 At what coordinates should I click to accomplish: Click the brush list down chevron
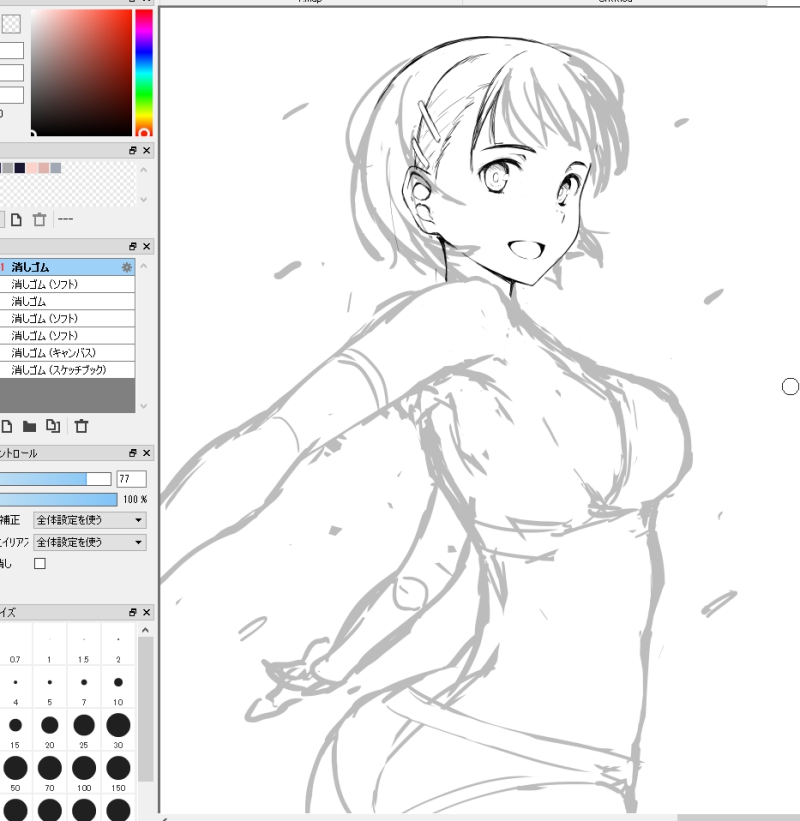click(144, 406)
